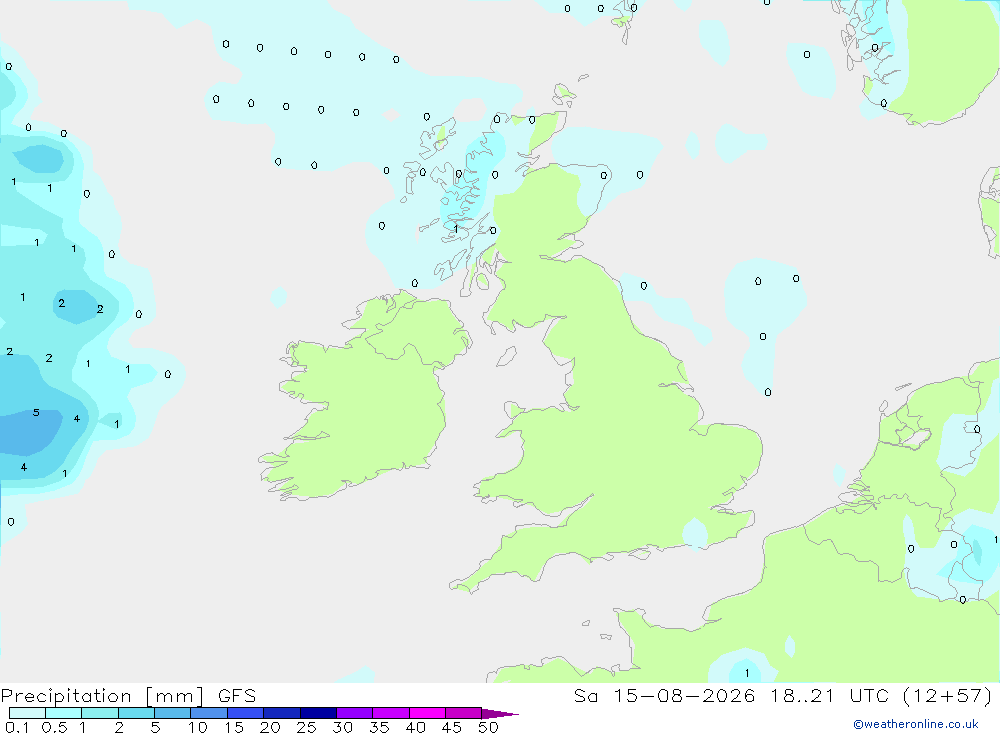The height and width of the screenshot is (733, 1000).
Task: Click the forecast offset '(12+57)'
Action: coord(948,695)
